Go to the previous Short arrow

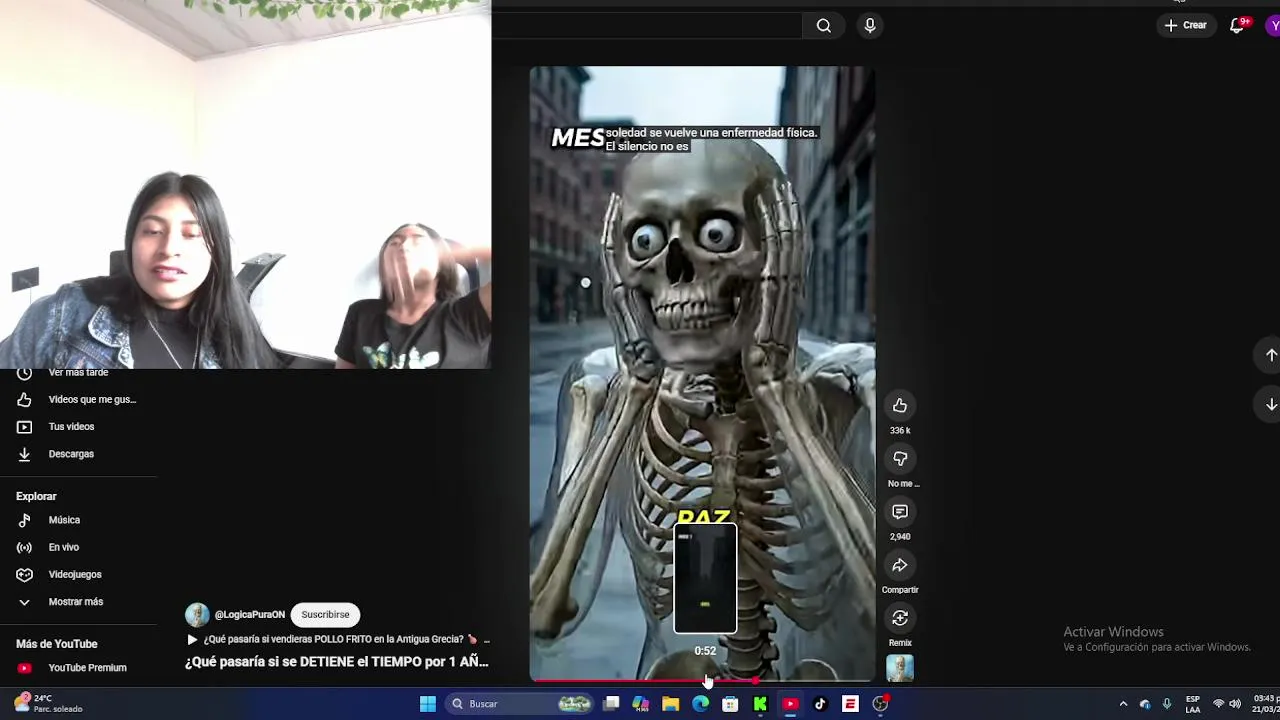point(1271,355)
